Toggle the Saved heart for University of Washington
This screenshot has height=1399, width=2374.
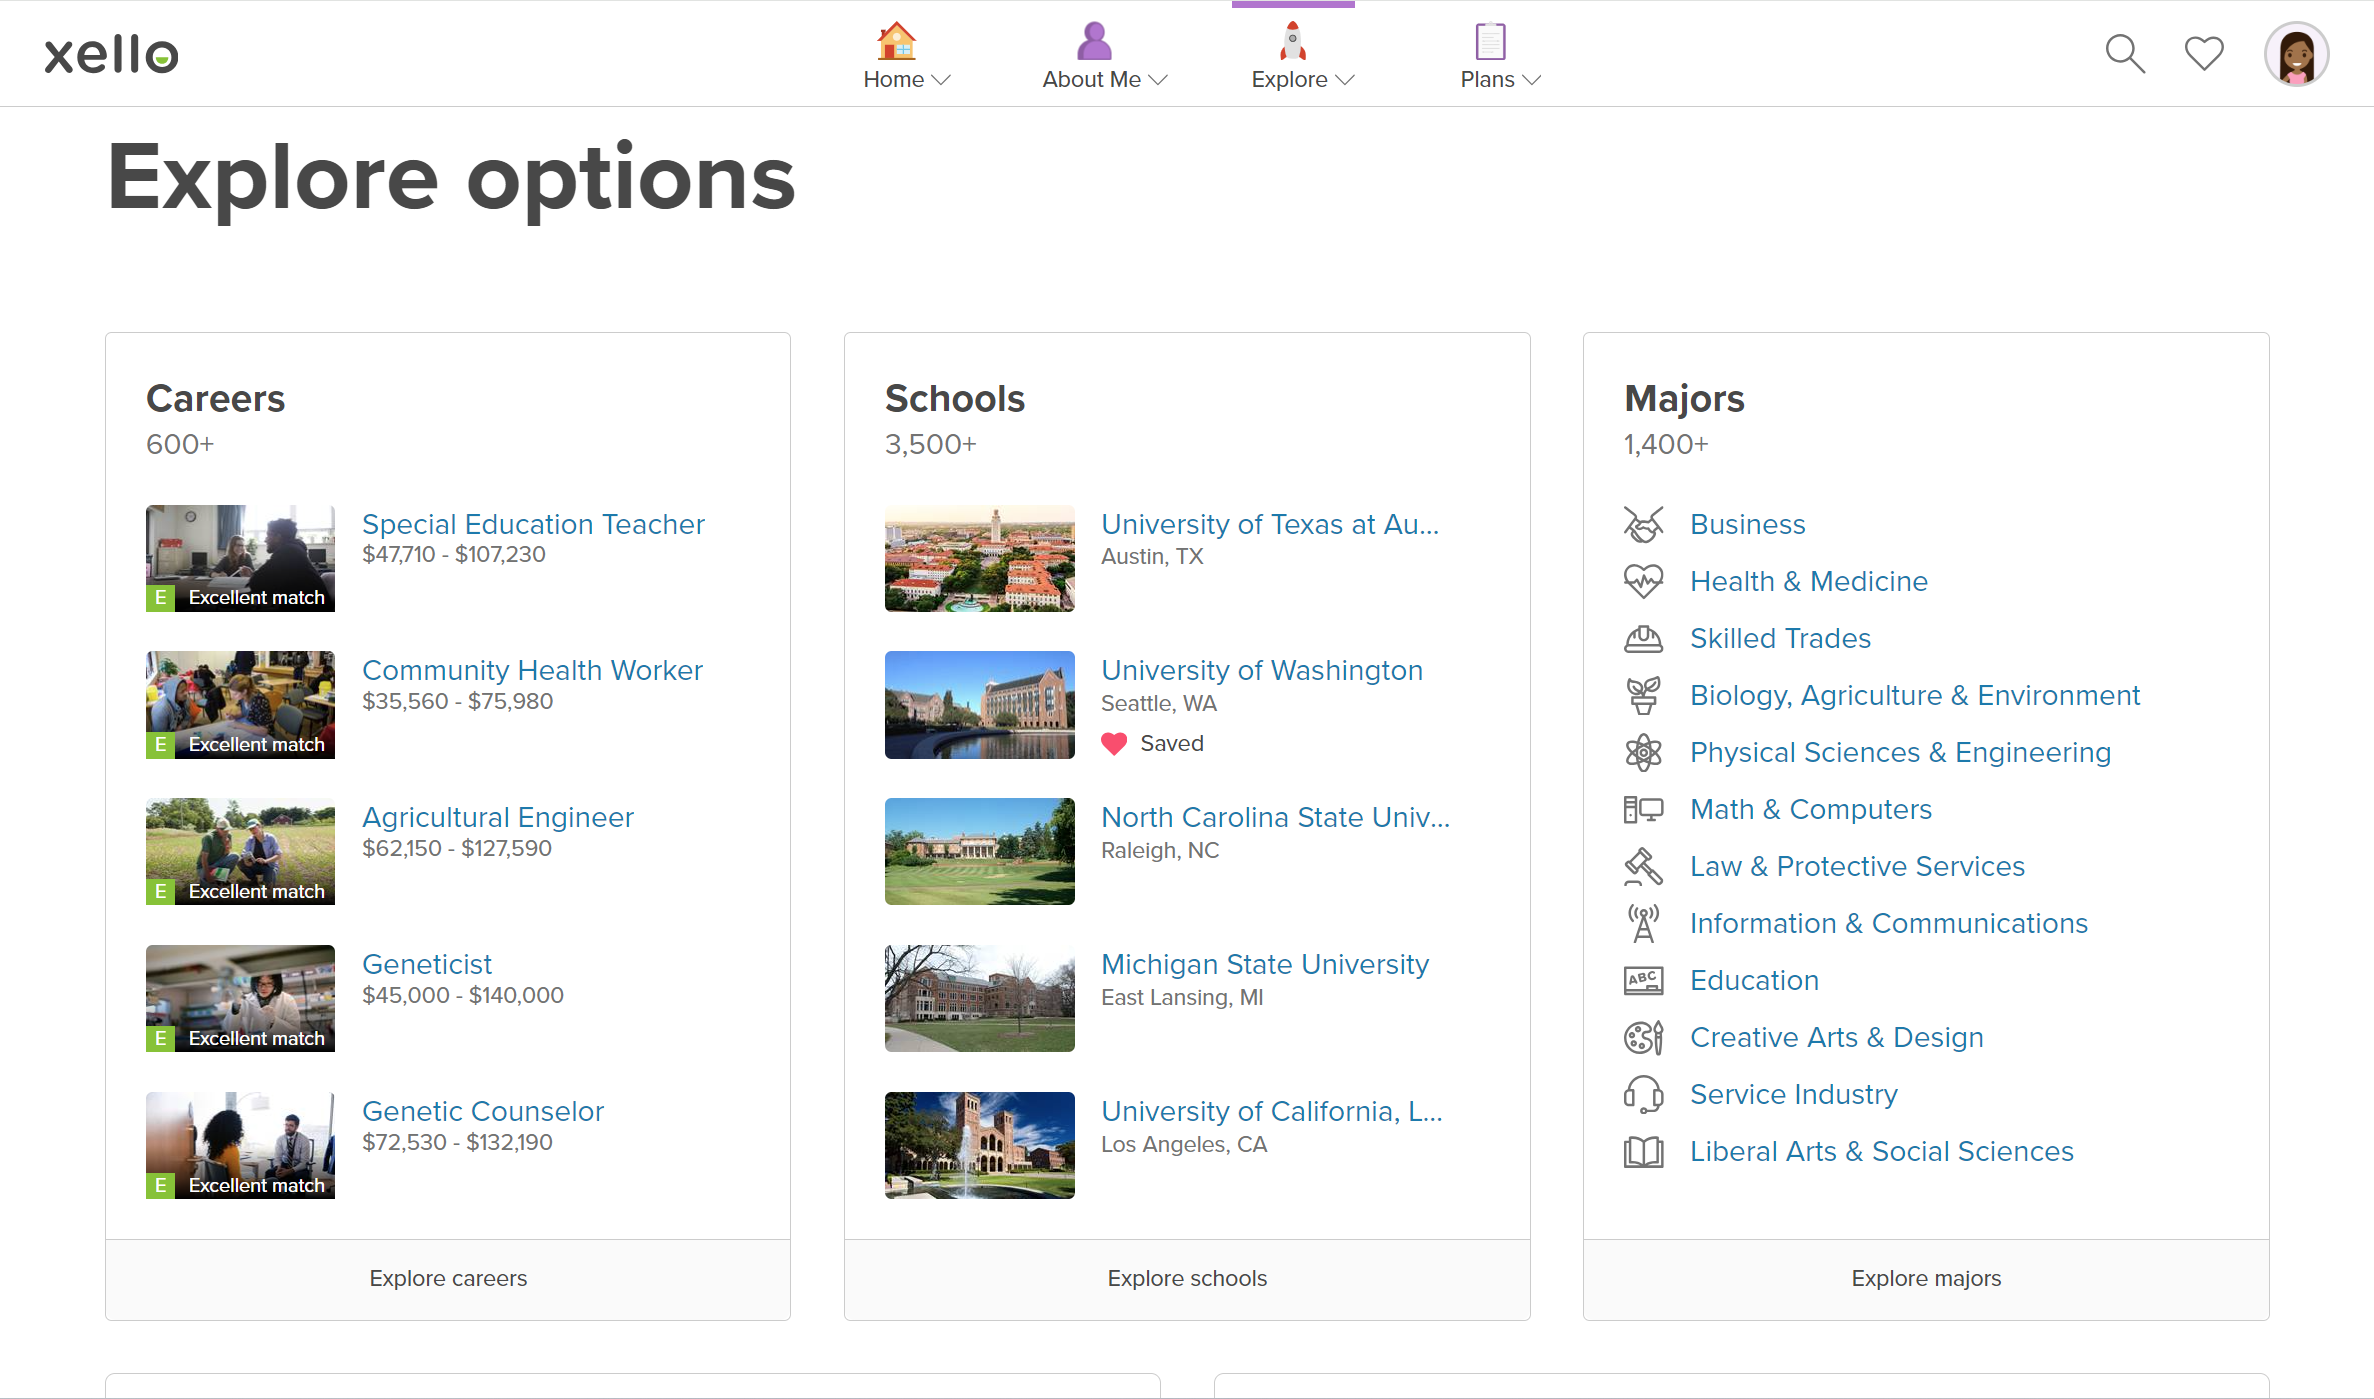[1114, 743]
